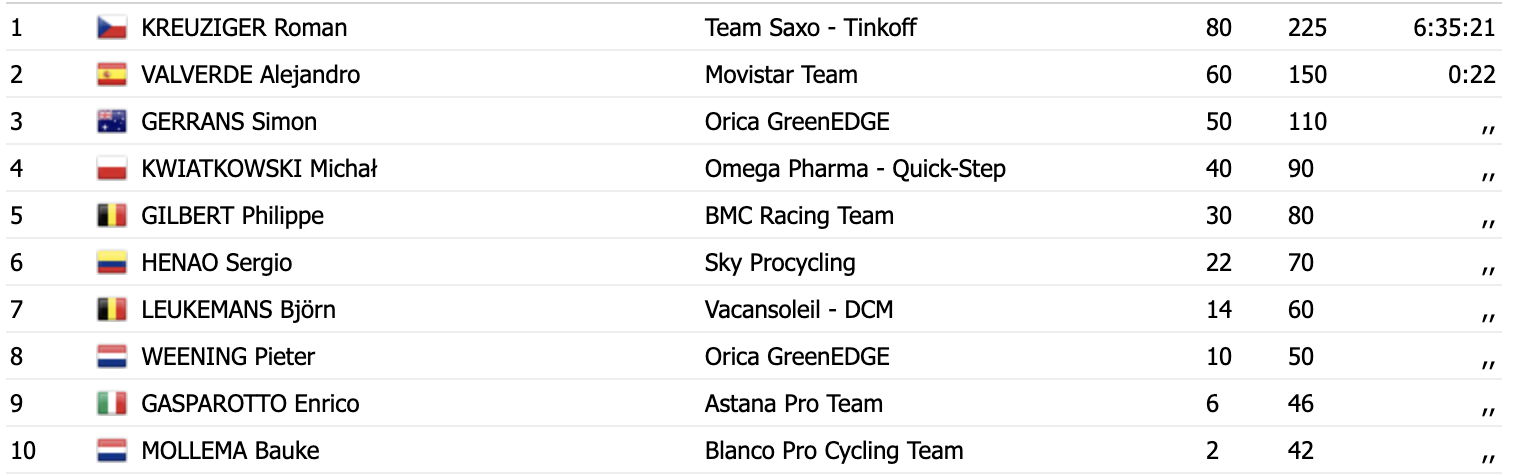Image resolution: width=1538 pixels, height=476 pixels.
Task: Open rider page for VALVERDE Alejandro
Action: pos(251,75)
